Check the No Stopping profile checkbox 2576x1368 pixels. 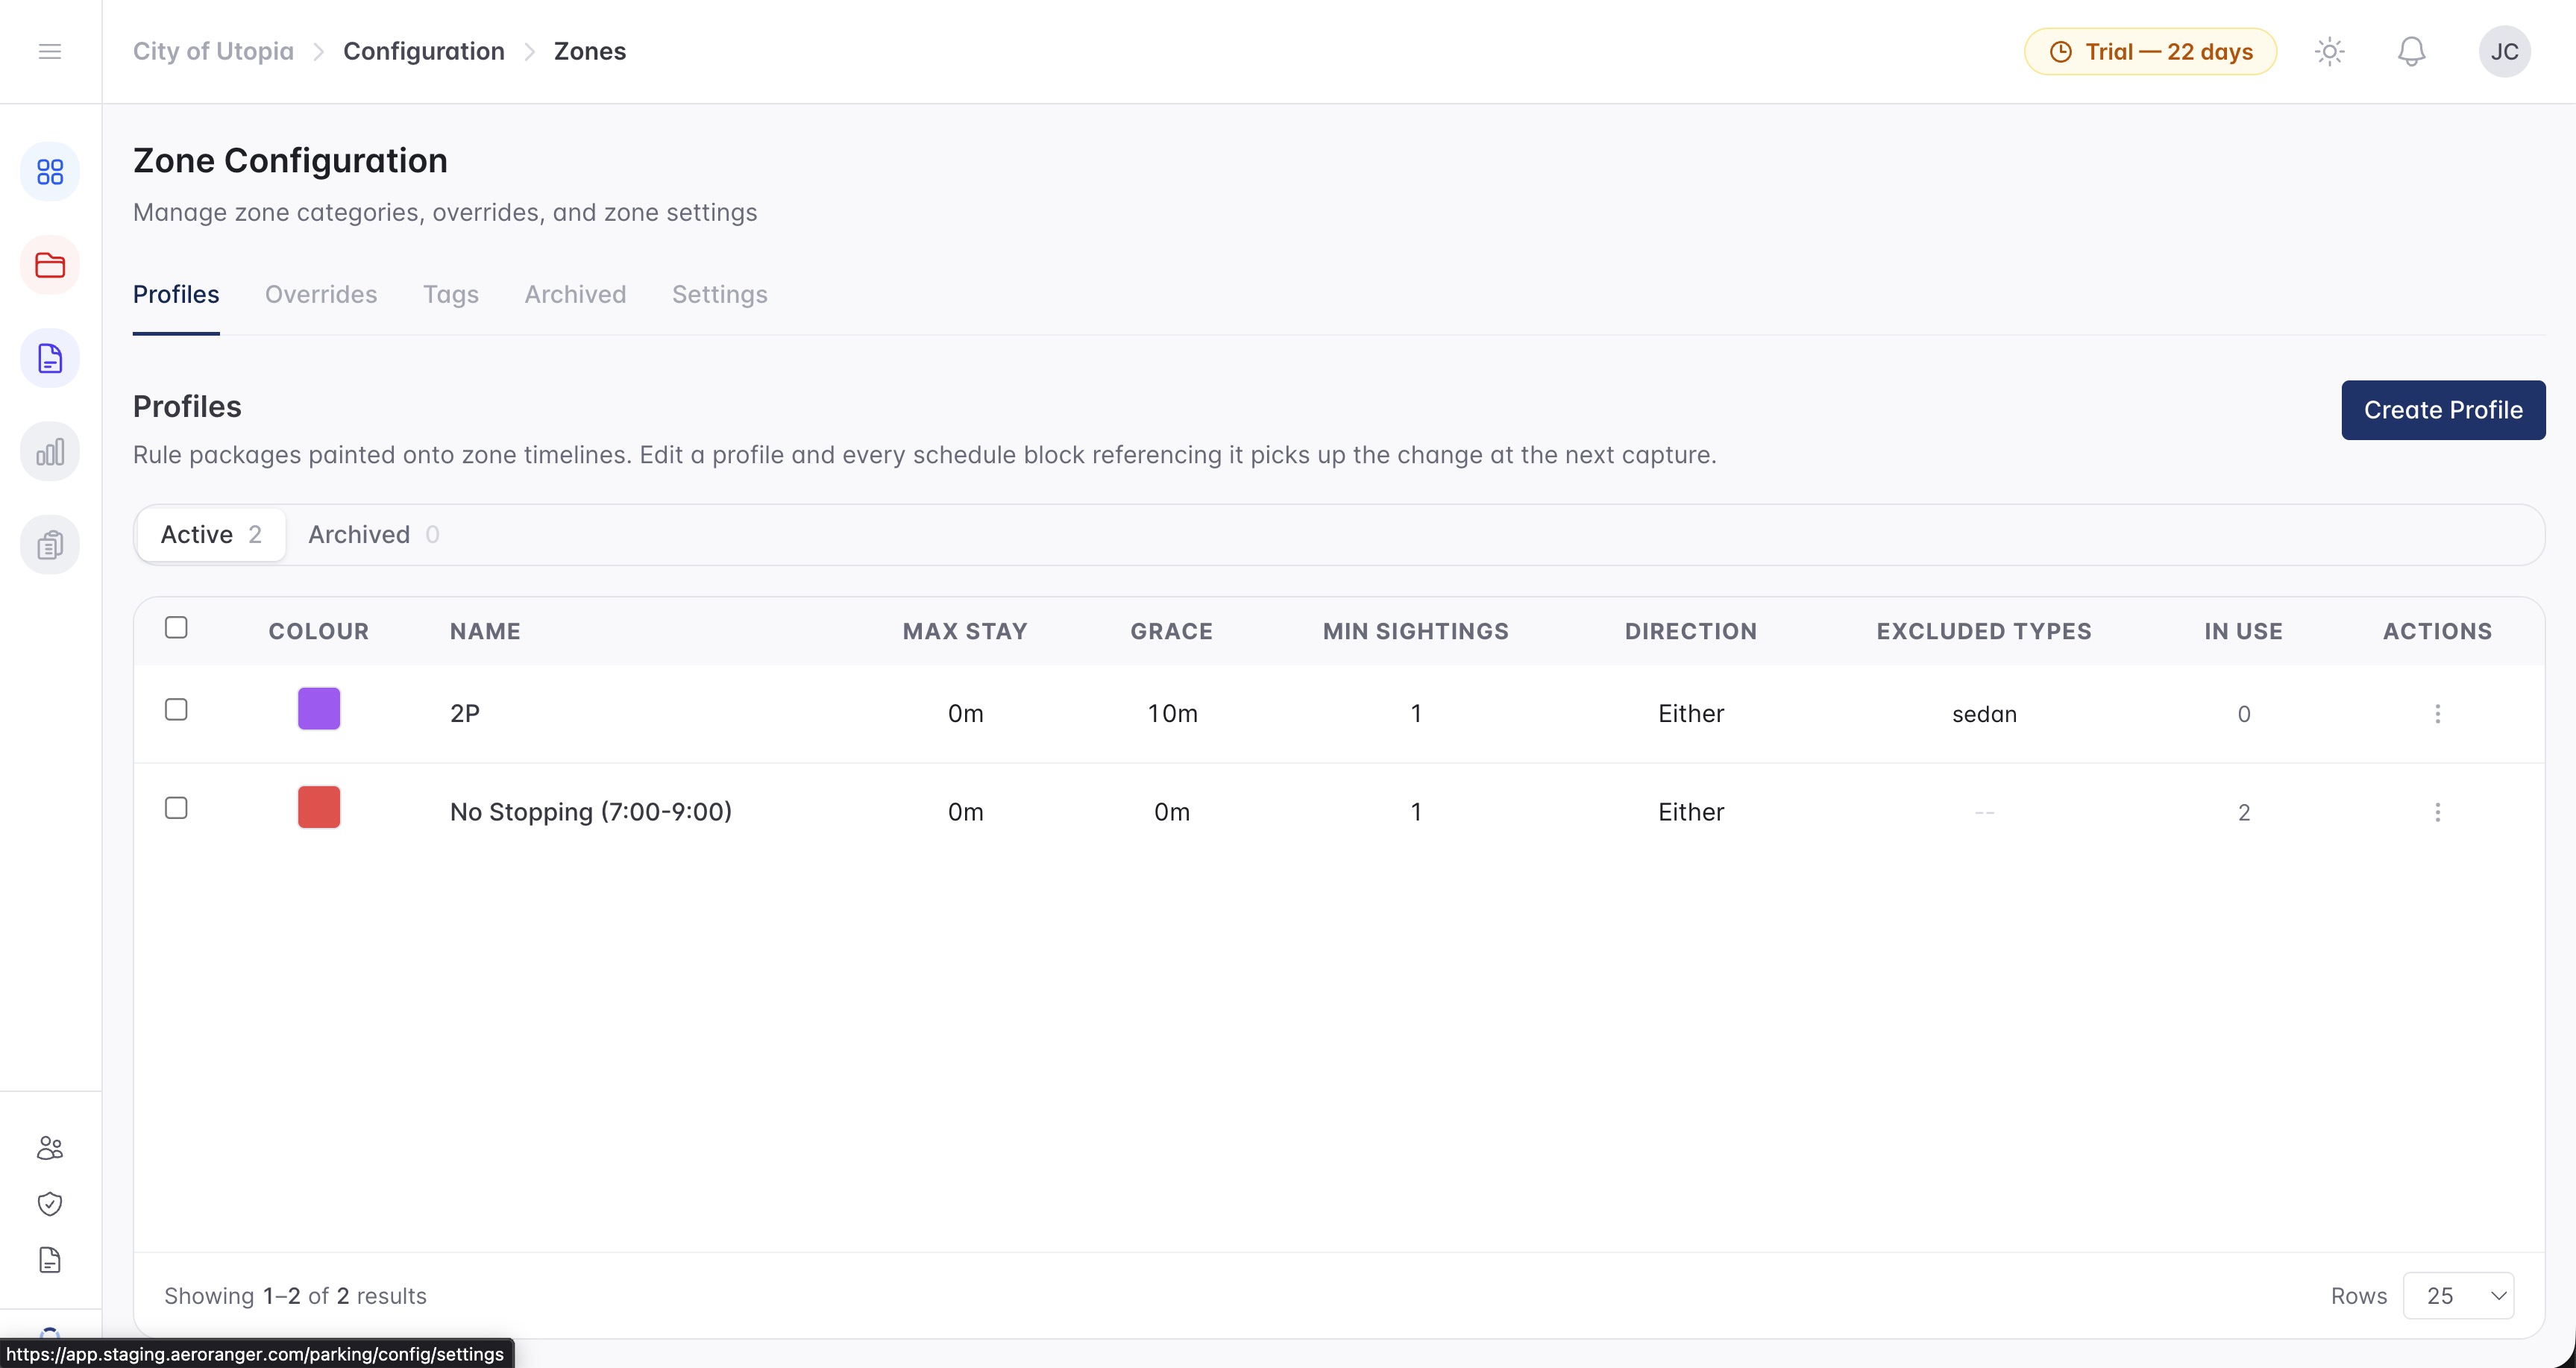point(176,808)
